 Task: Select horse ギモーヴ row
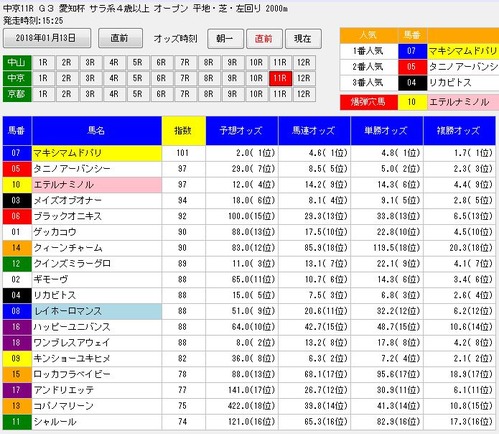(249, 279)
